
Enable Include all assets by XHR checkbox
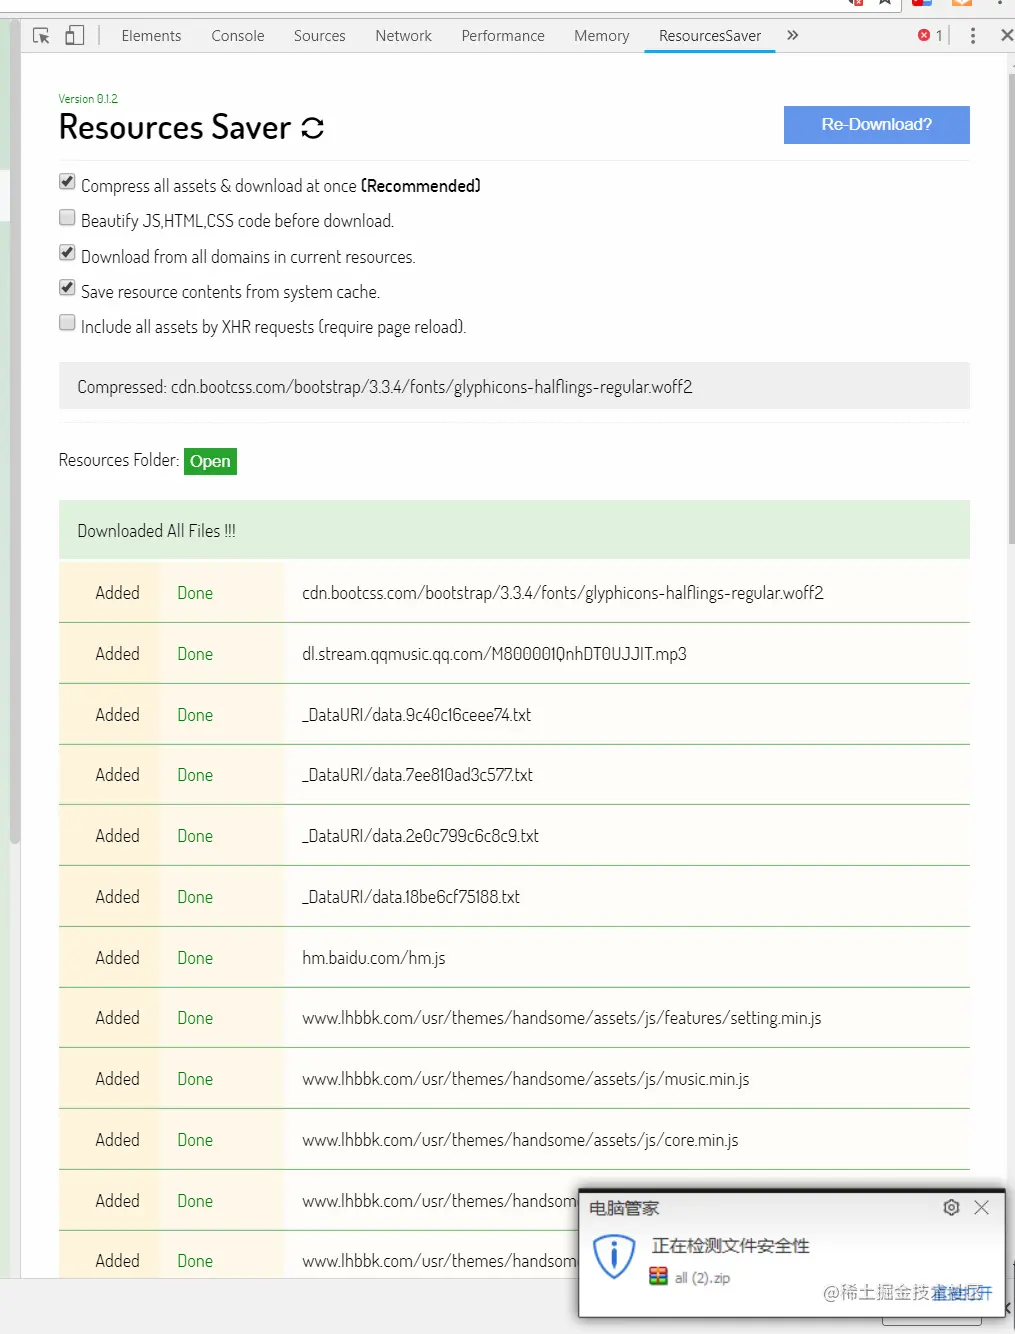pyautogui.click(x=67, y=322)
